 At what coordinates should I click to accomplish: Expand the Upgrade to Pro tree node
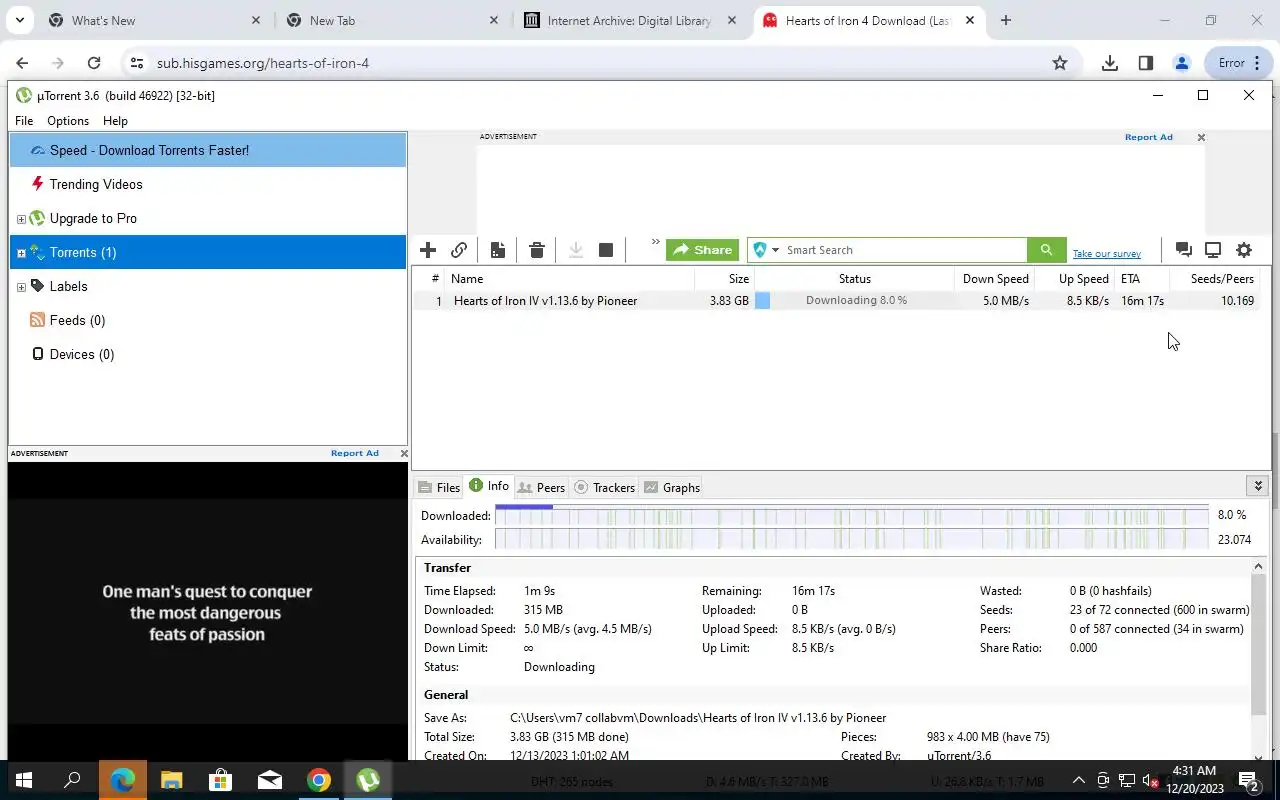(x=21, y=219)
